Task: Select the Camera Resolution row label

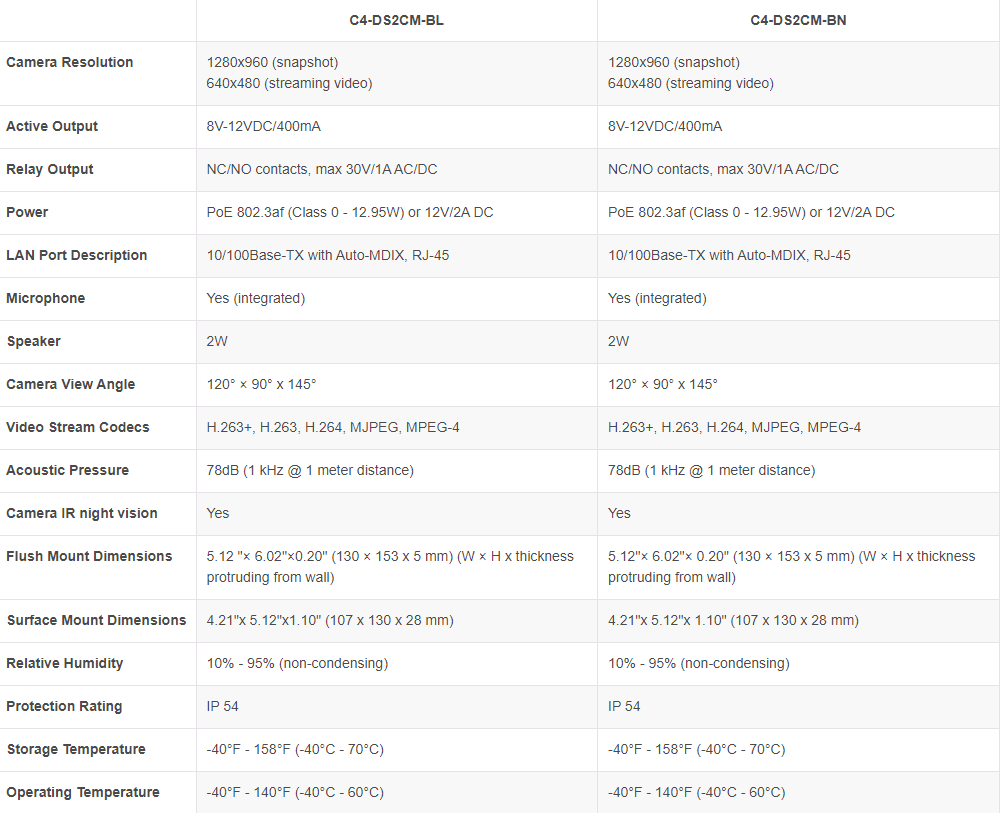Action: point(70,62)
